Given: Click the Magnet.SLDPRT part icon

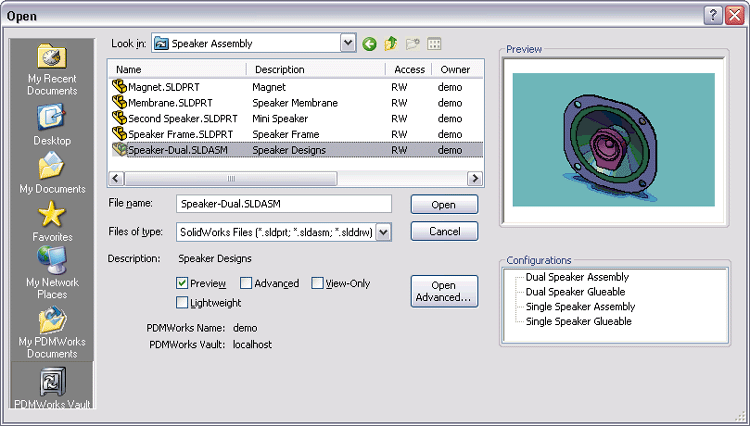Looking at the screenshot, I should (x=119, y=87).
